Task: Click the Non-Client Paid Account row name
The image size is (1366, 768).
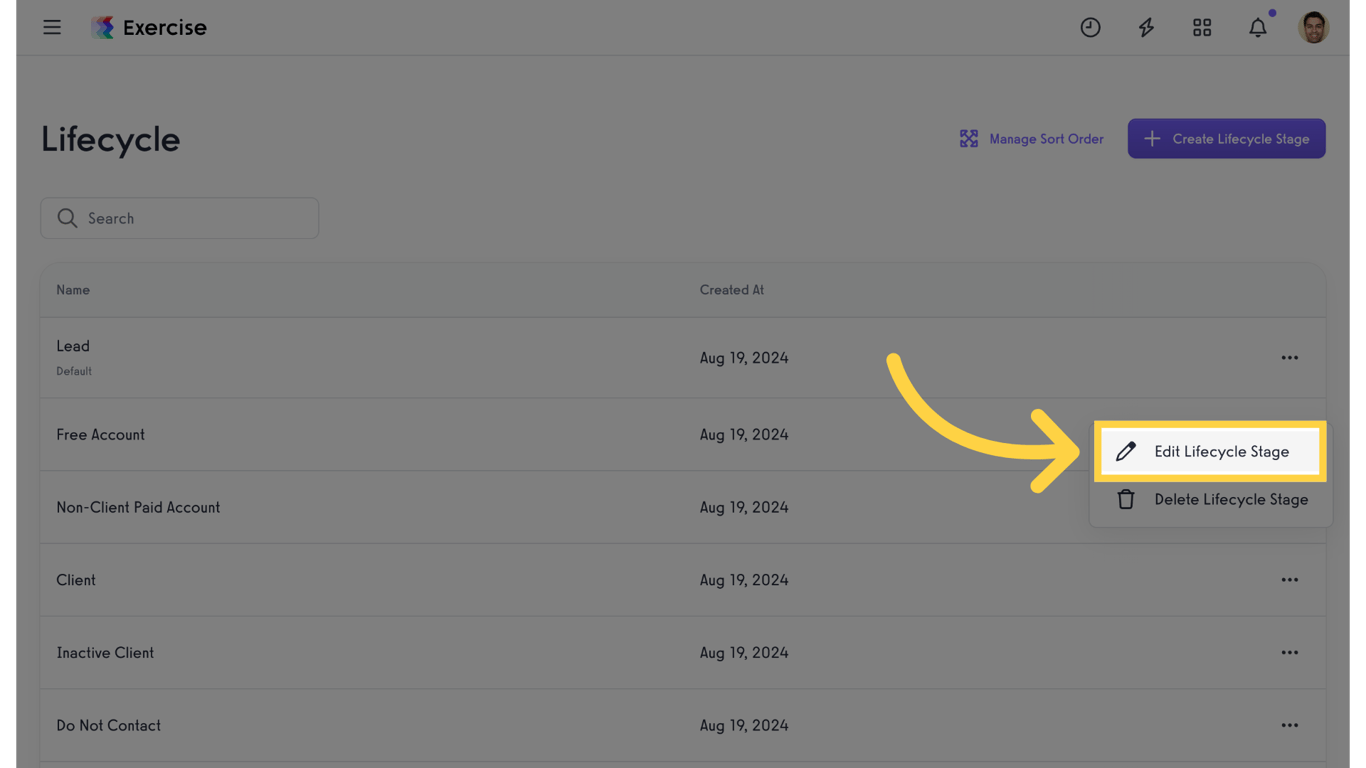Action: tap(138, 508)
